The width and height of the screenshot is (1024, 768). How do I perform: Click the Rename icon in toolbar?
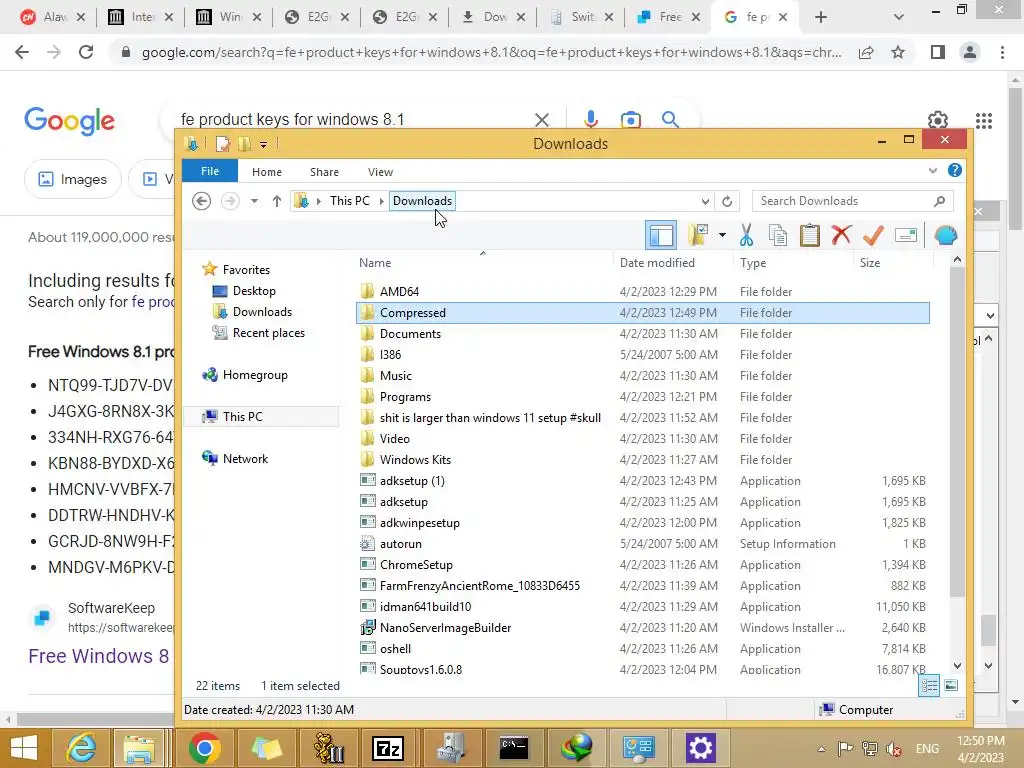click(x=906, y=235)
